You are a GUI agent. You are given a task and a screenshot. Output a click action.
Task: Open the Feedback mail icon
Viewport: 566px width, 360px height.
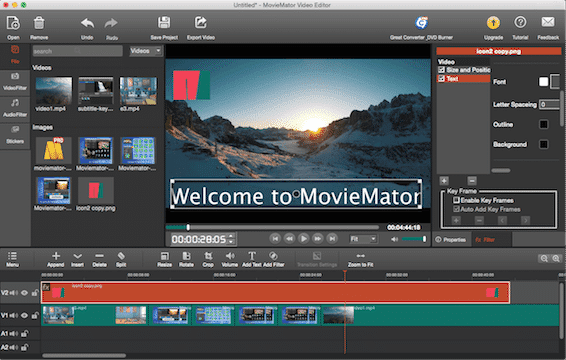[548, 22]
